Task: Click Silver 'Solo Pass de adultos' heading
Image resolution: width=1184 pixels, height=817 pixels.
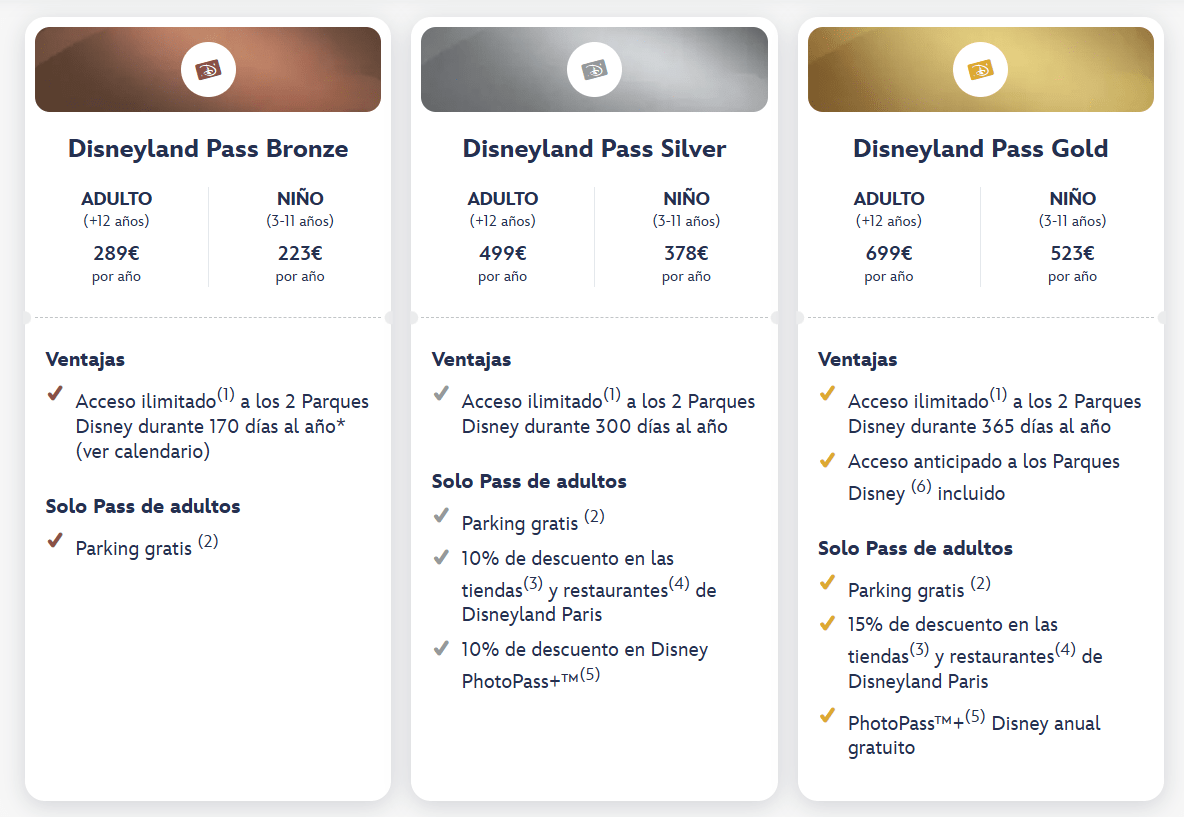Action: (x=529, y=481)
